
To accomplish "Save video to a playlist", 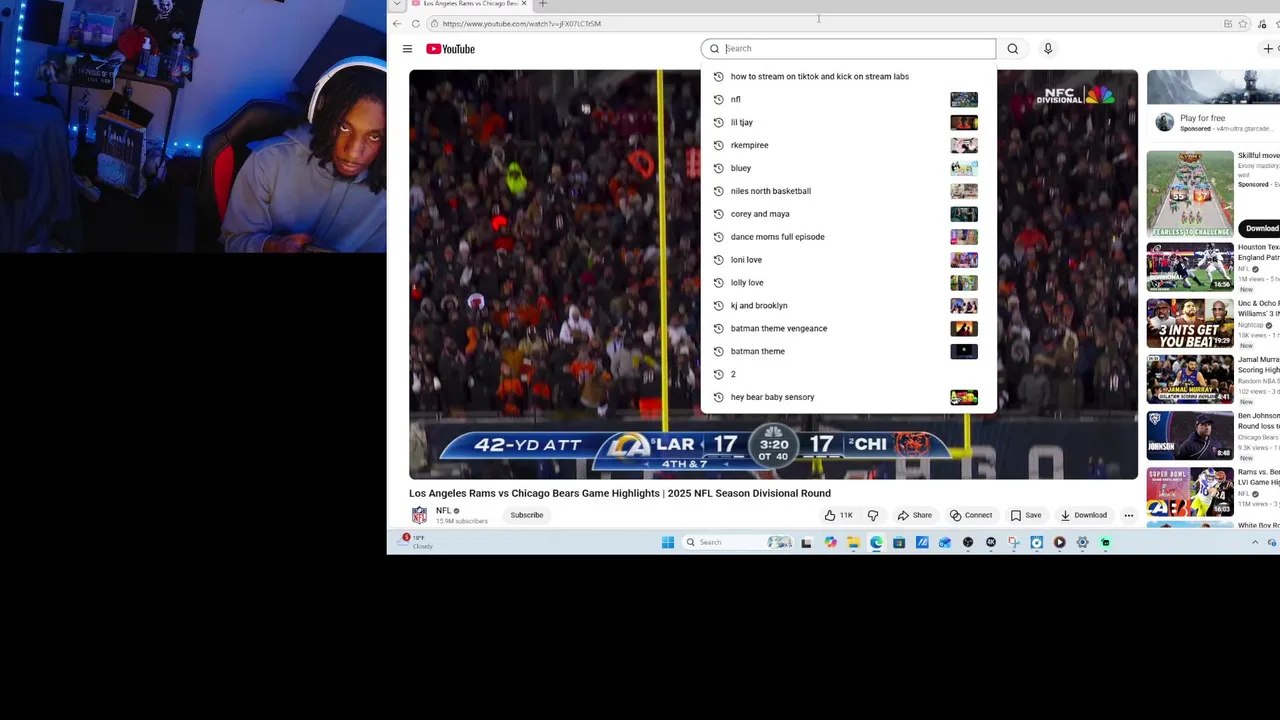I will point(1026,515).
